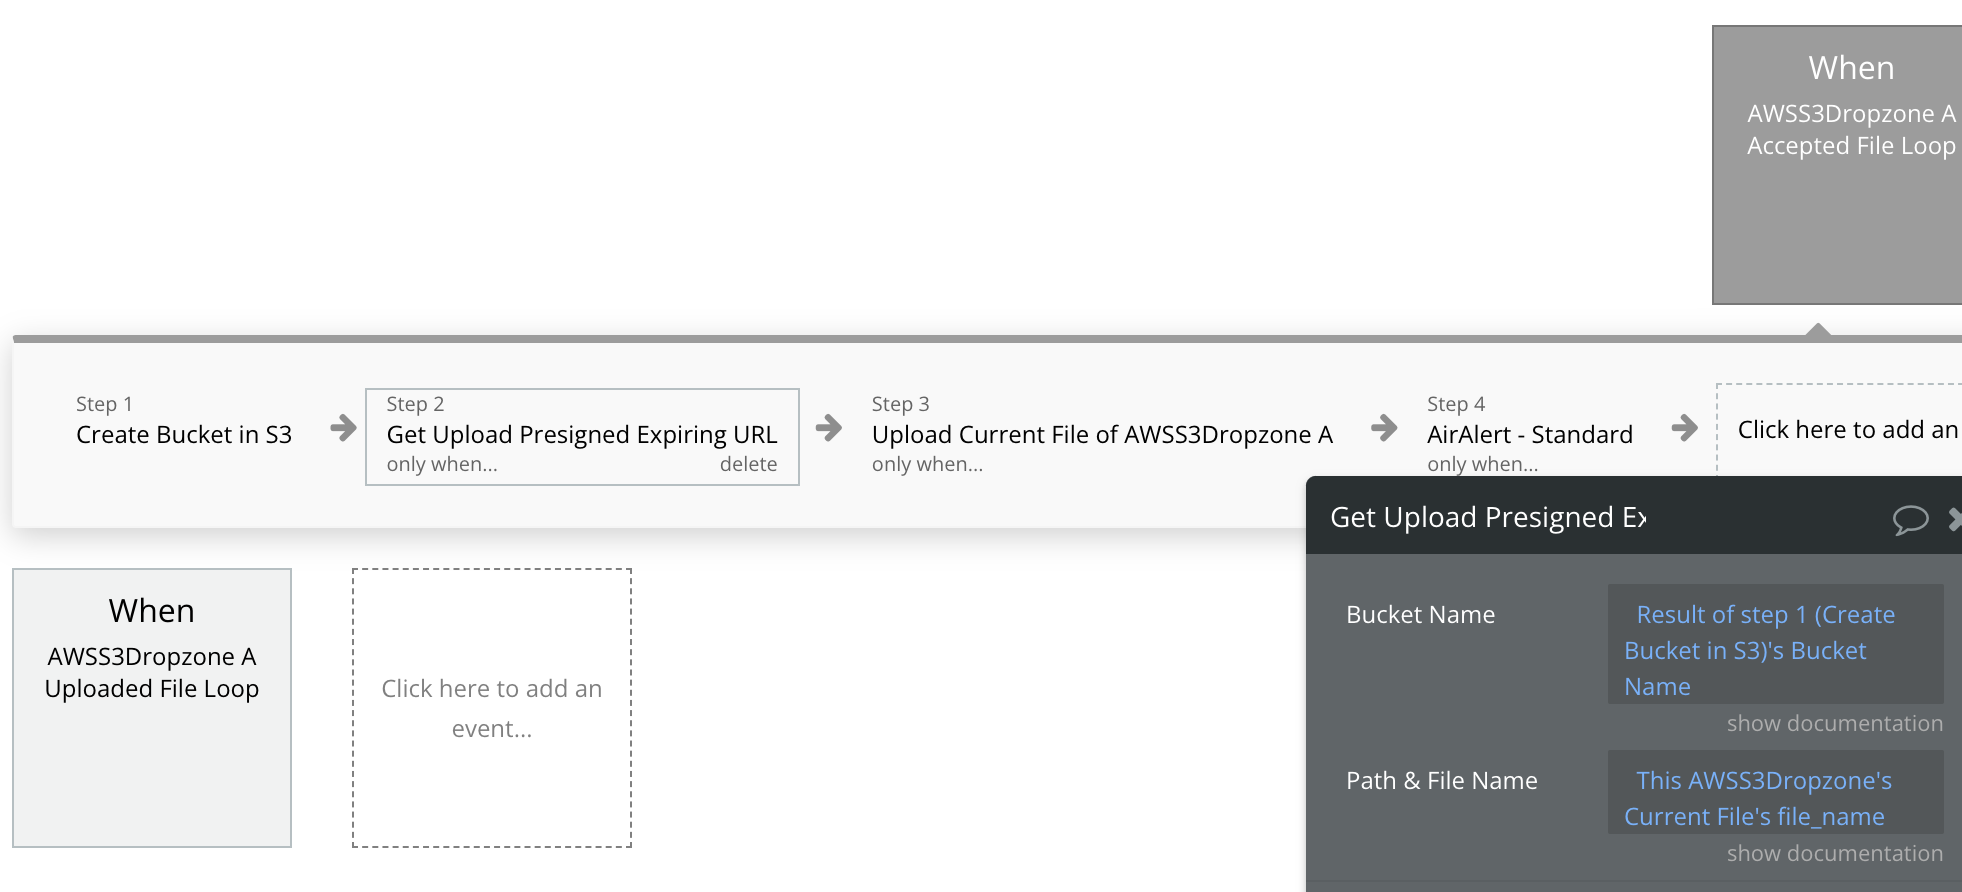Viewport: 1962px width, 892px height.
Task: Edit the Path & File Name expression field
Action: (x=1775, y=792)
